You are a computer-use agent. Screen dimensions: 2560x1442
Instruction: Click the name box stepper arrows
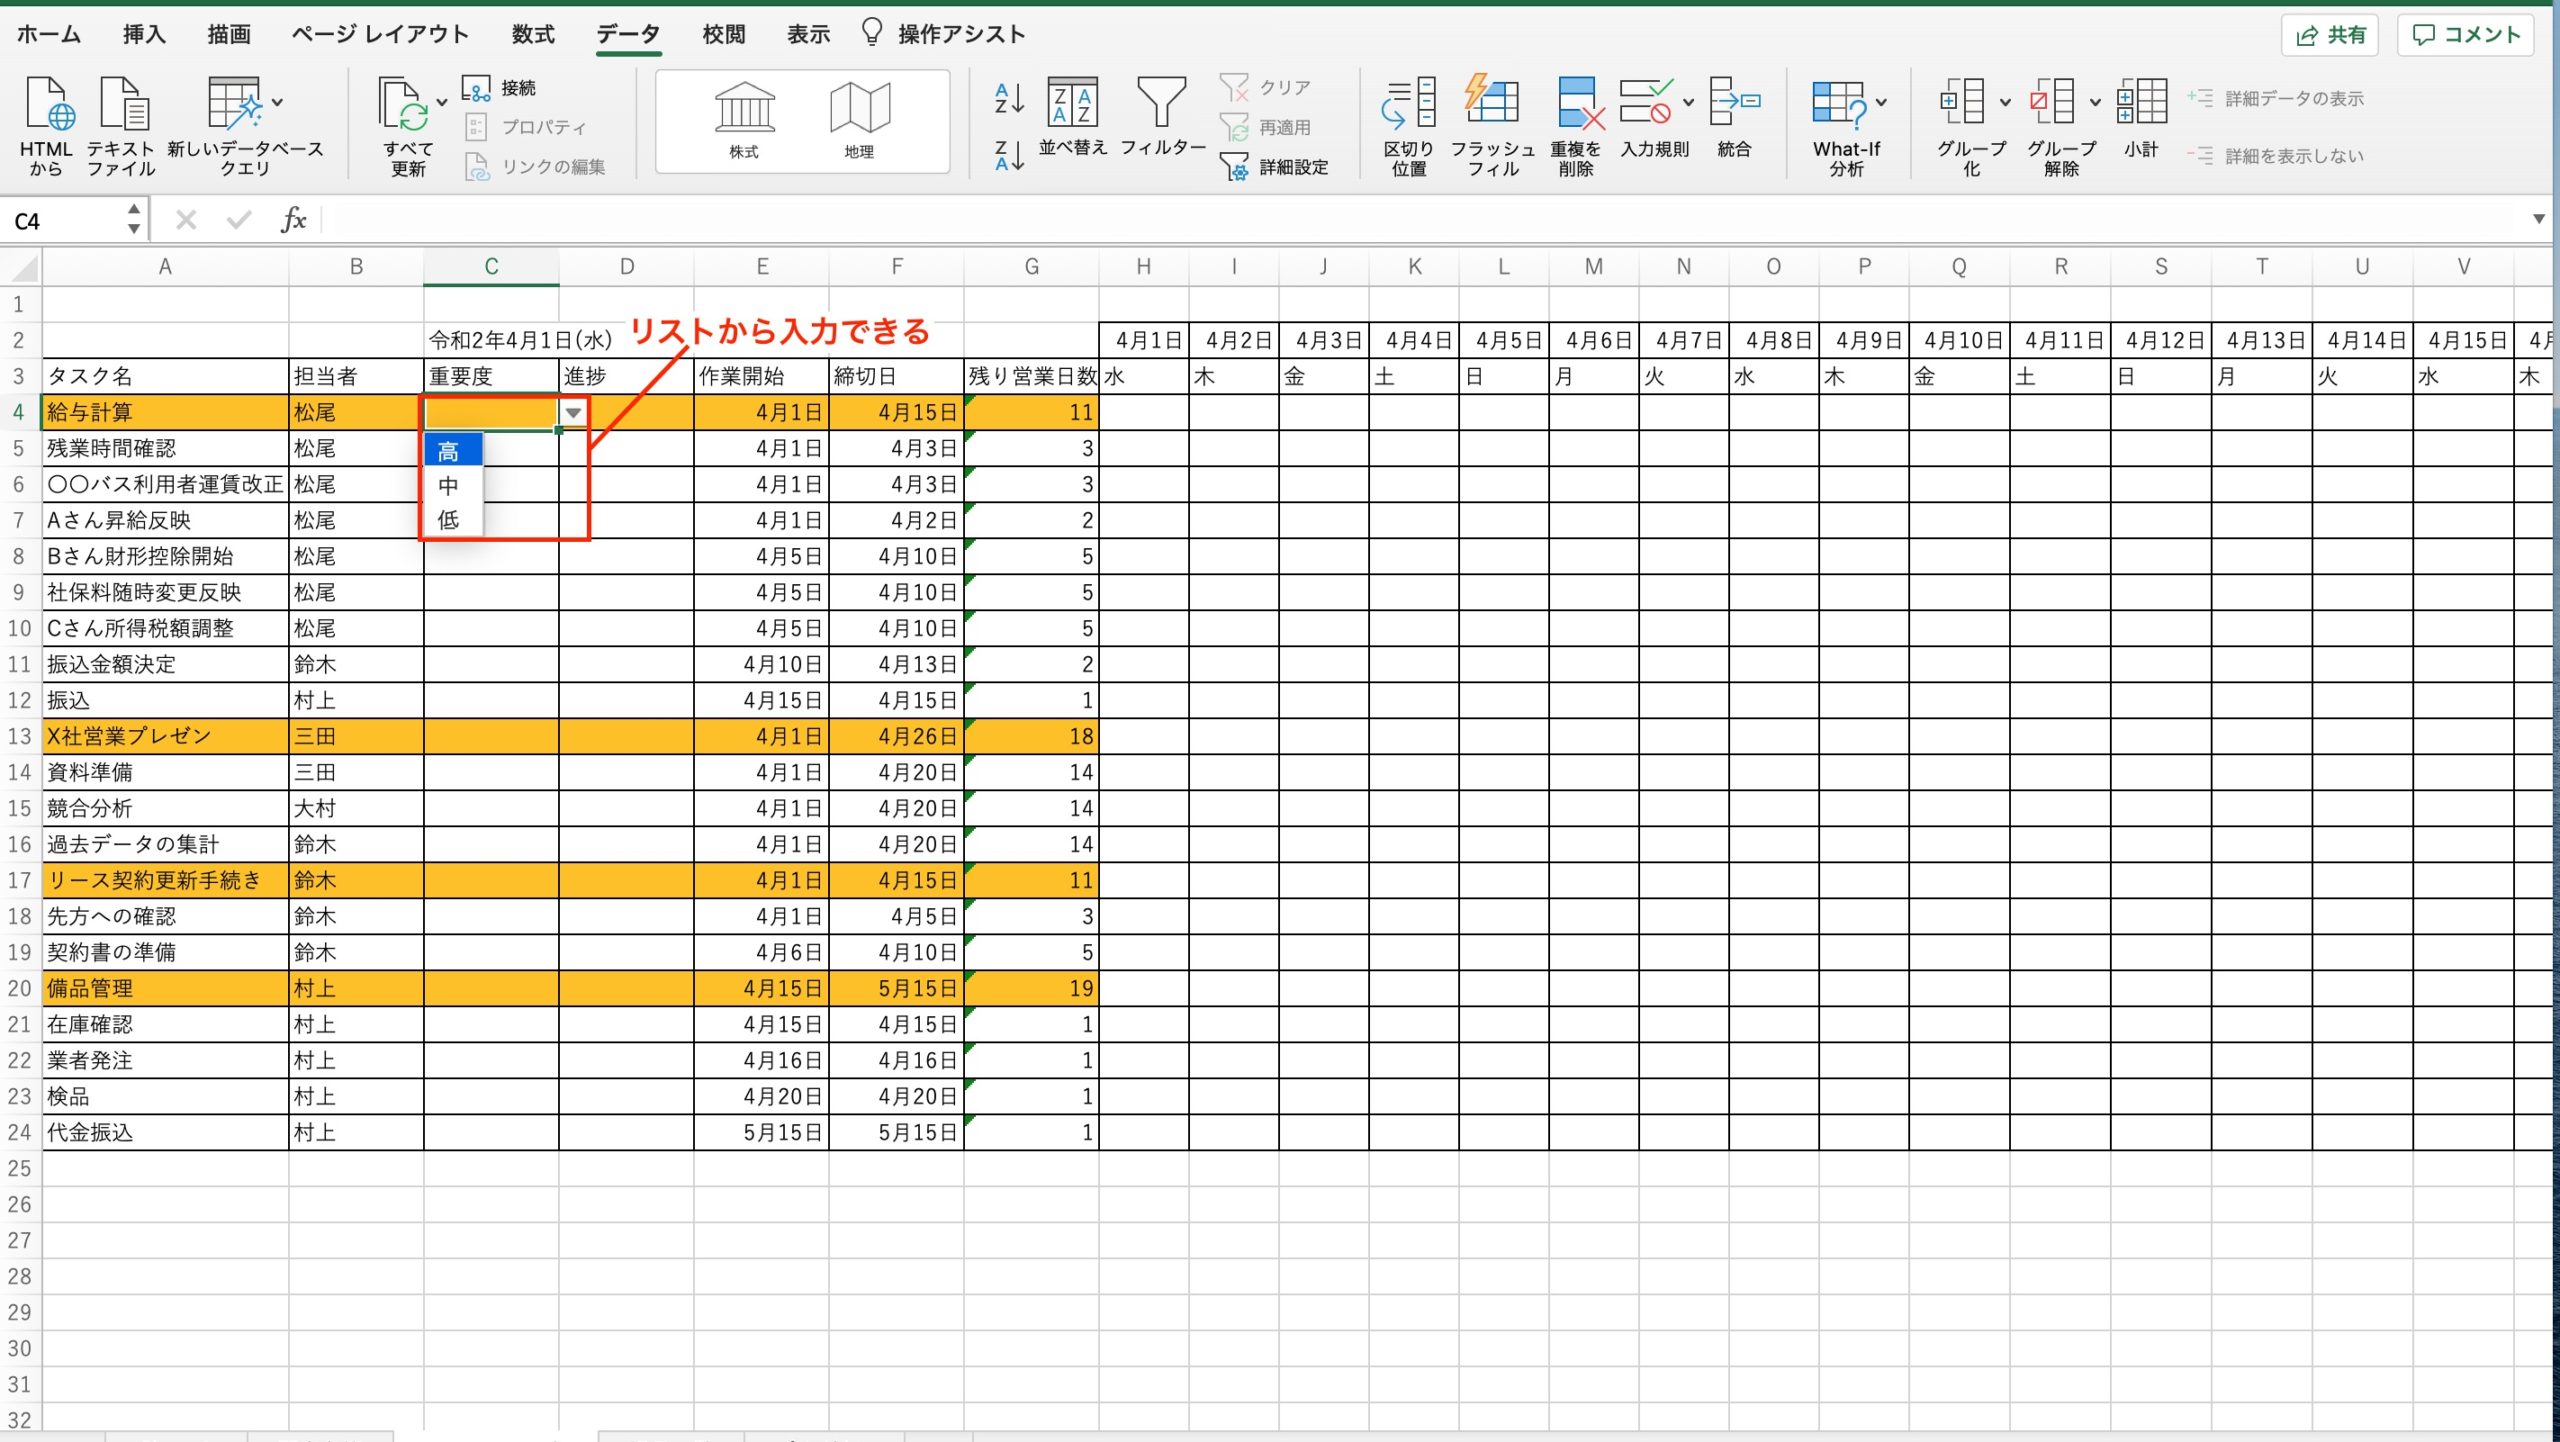[134, 219]
